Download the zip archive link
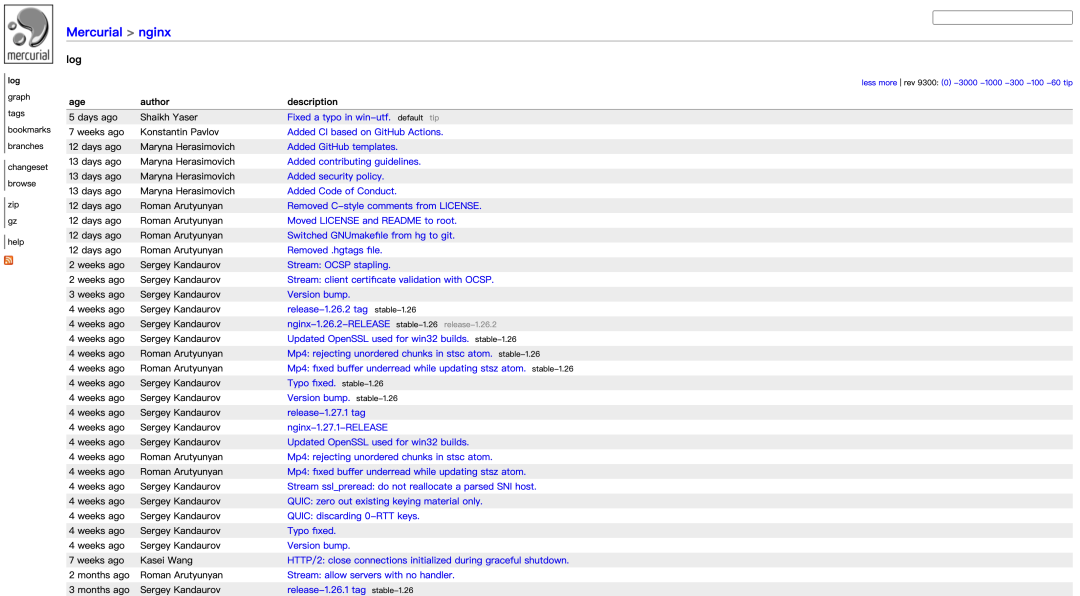1080x596 pixels. tap(13, 205)
